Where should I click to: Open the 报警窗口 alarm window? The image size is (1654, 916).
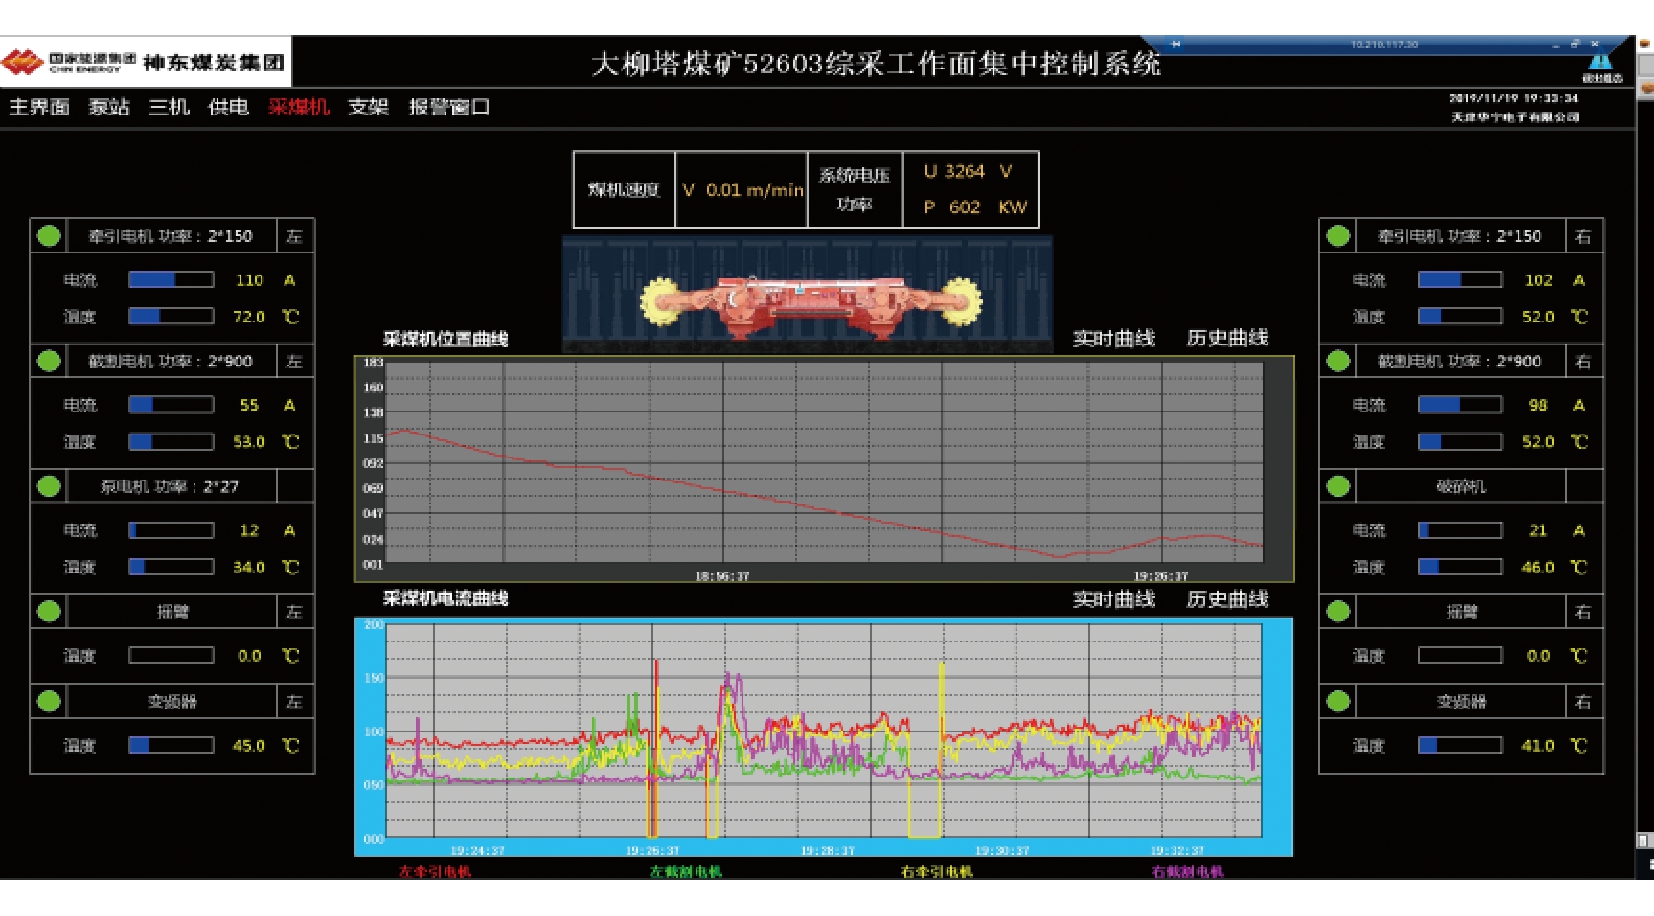click(x=449, y=107)
